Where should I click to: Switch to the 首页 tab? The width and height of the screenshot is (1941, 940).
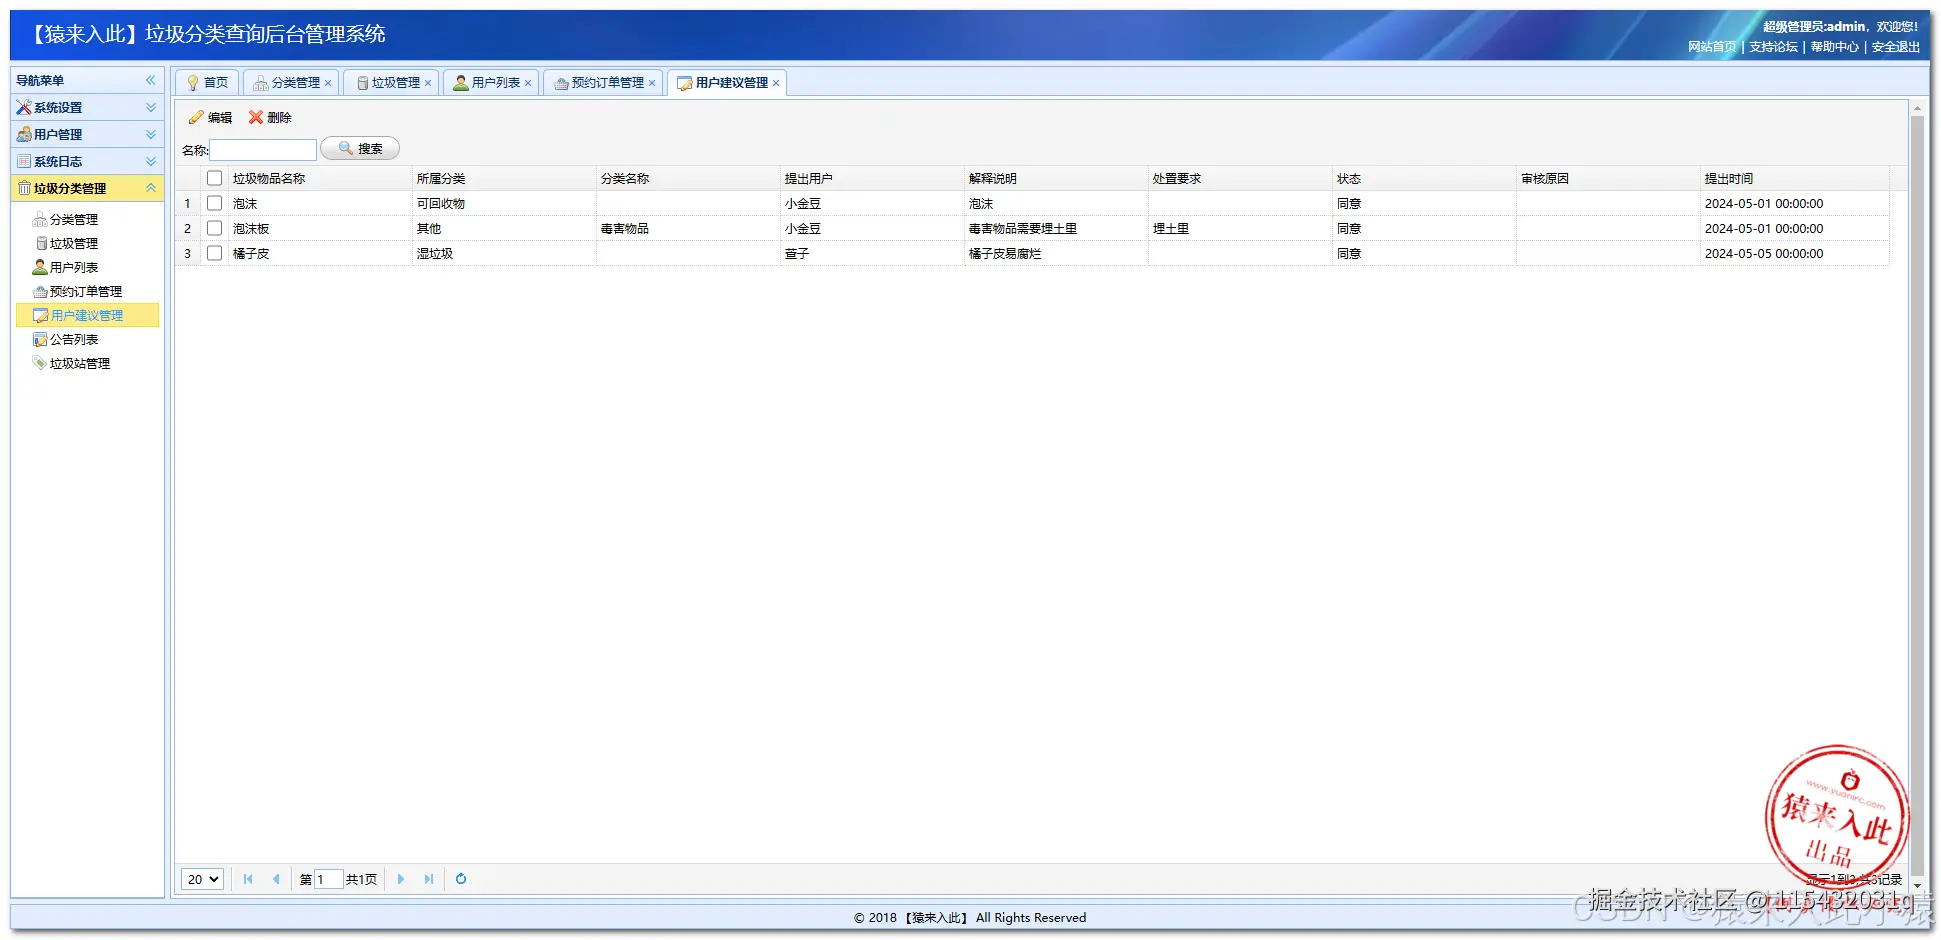click(x=207, y=83)
